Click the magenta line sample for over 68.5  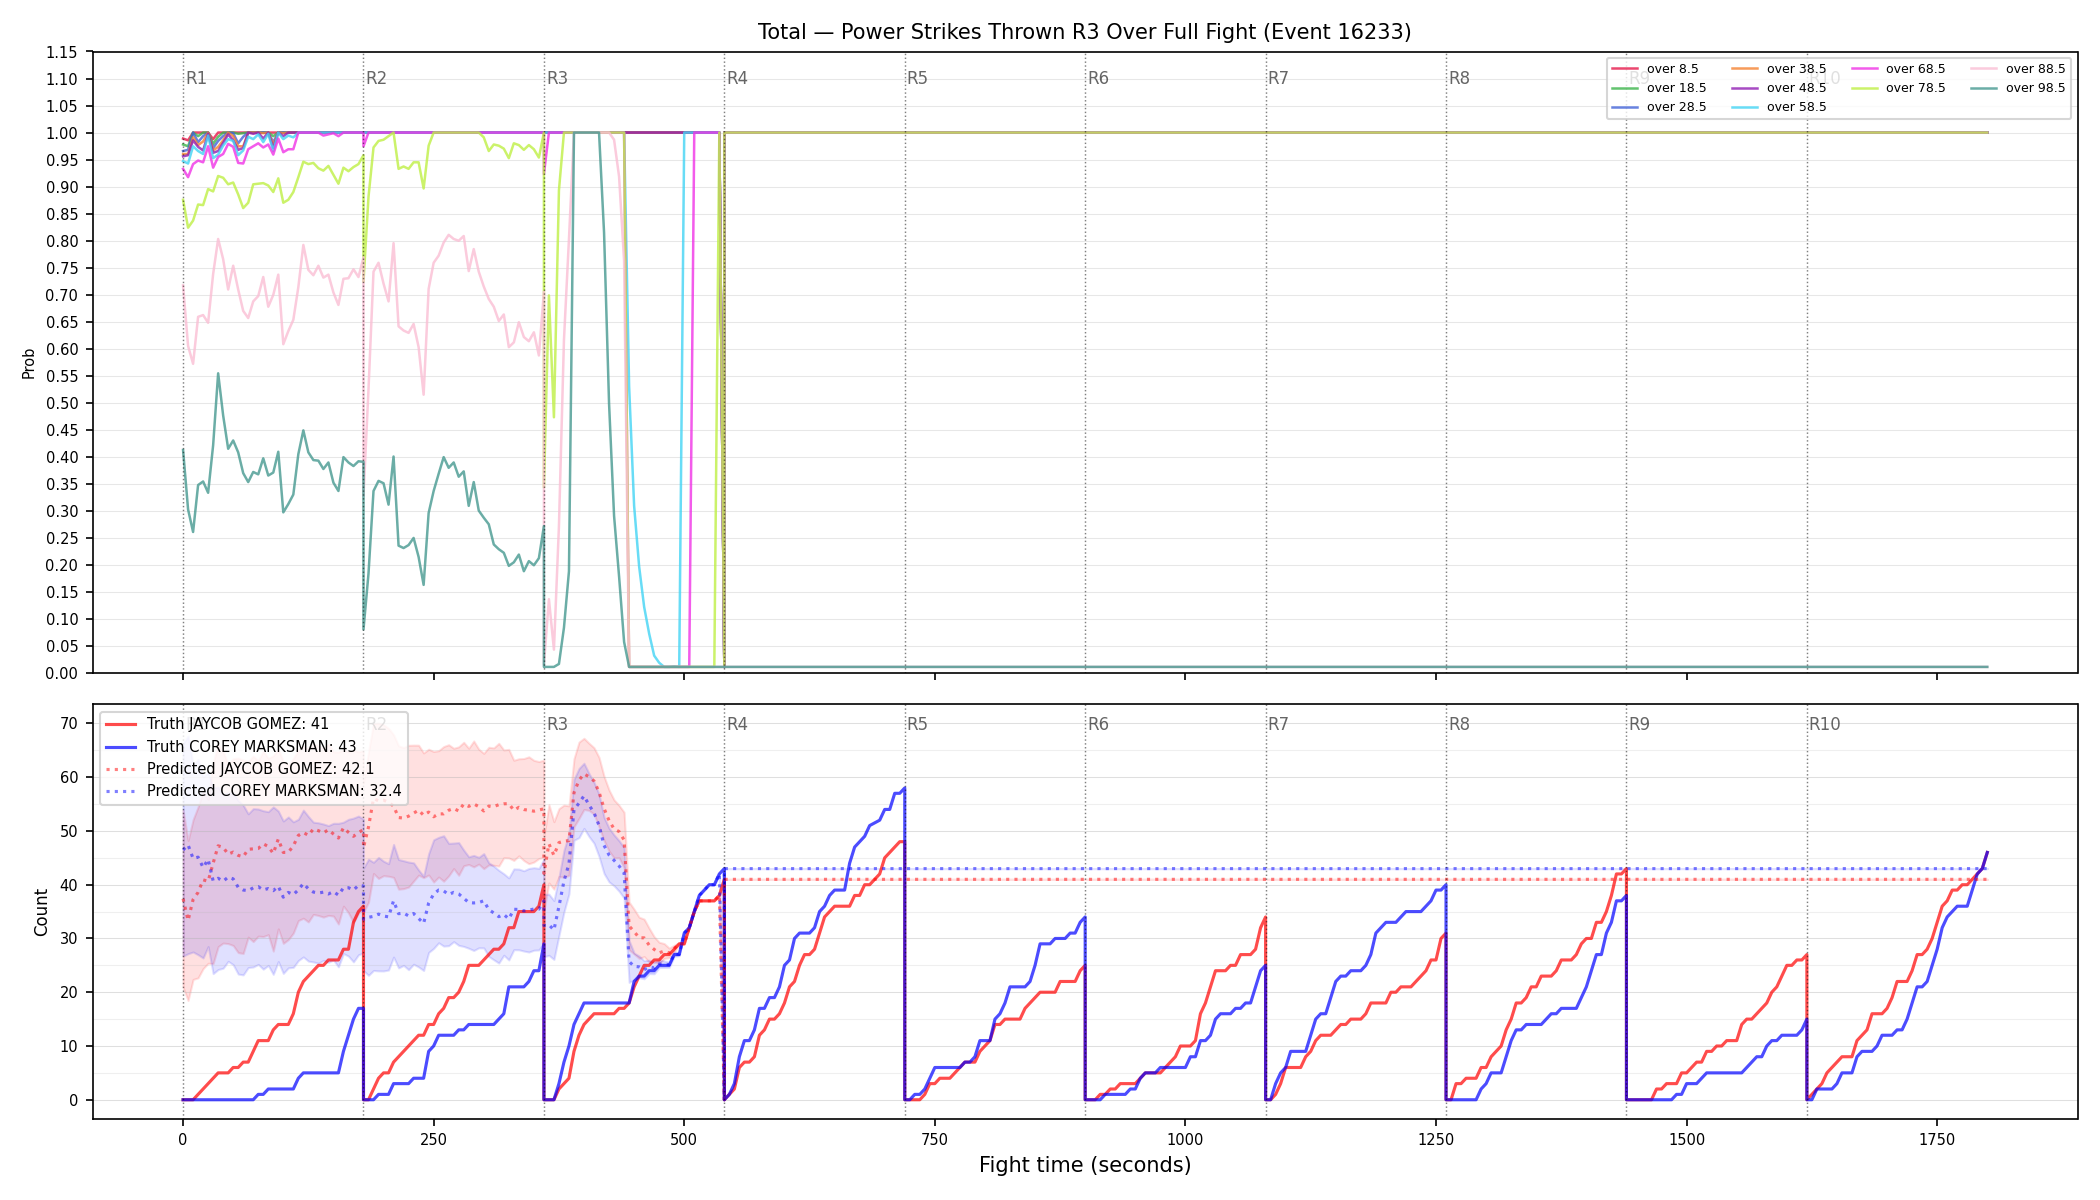coord(1864,69)
